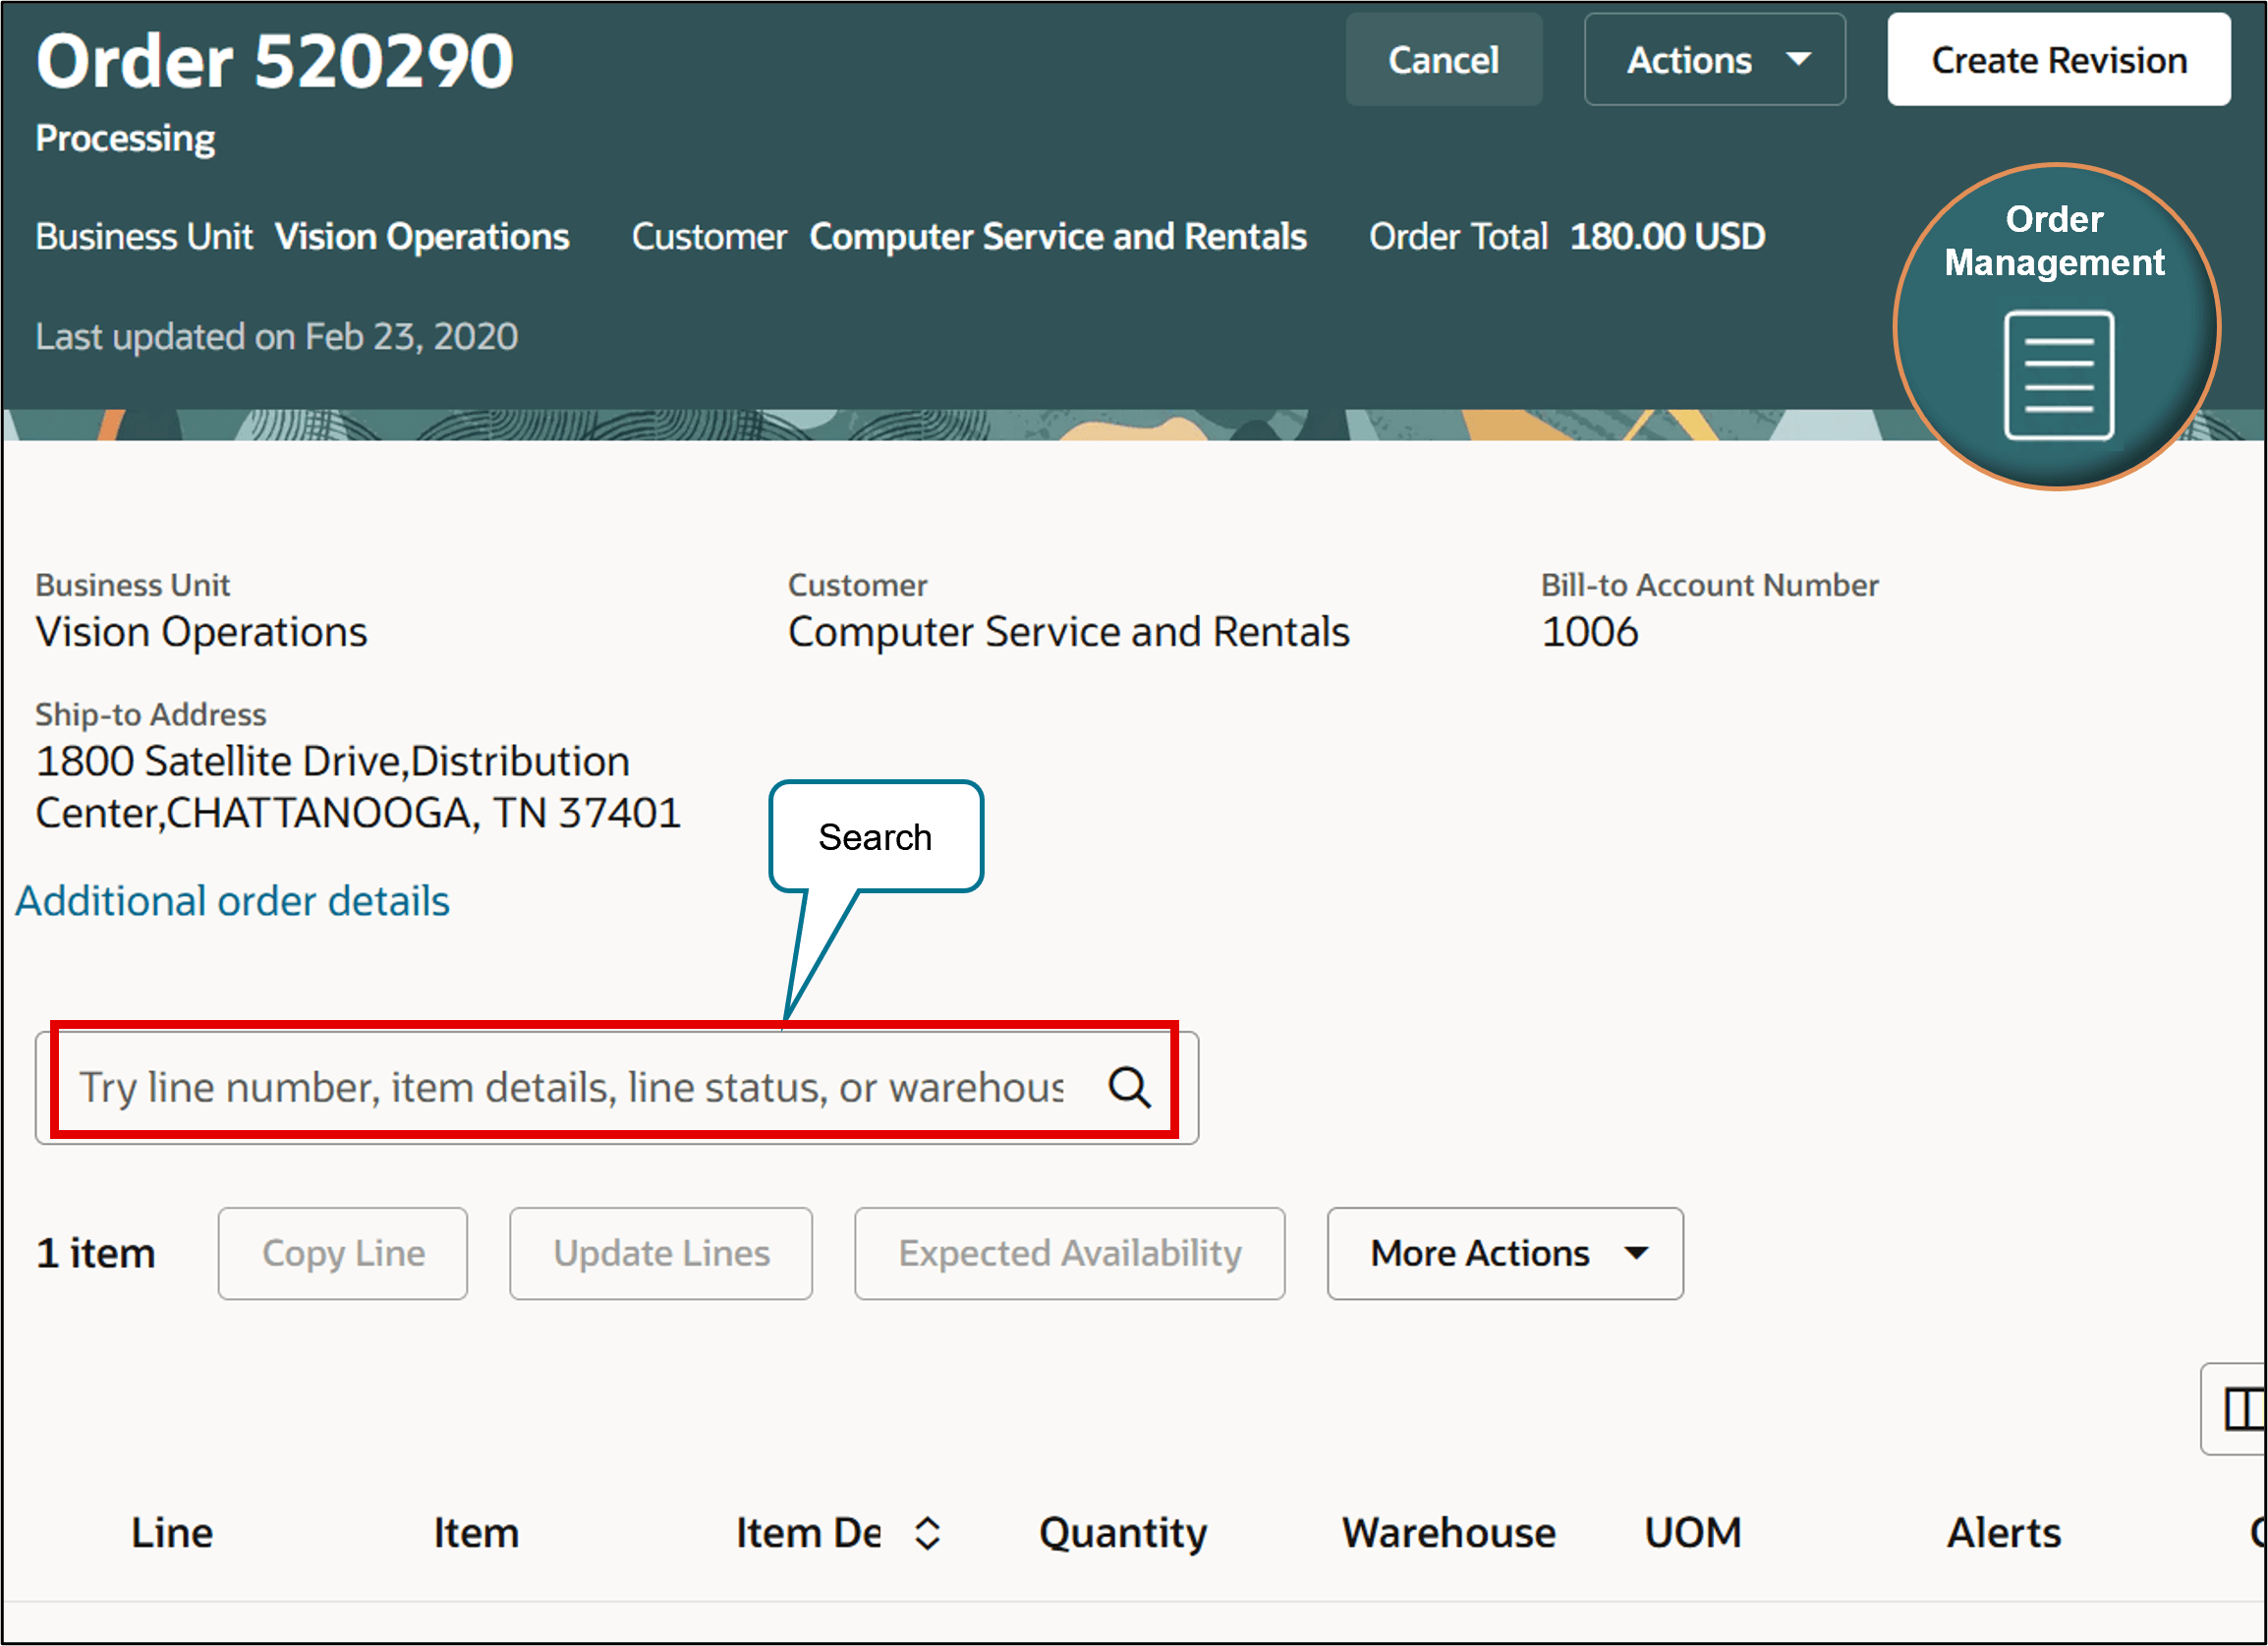Image resolution: width=2268 pixels, height=1646 pixels.
Task: Click the Warehouse column header
Action: click(1448, 1533)
